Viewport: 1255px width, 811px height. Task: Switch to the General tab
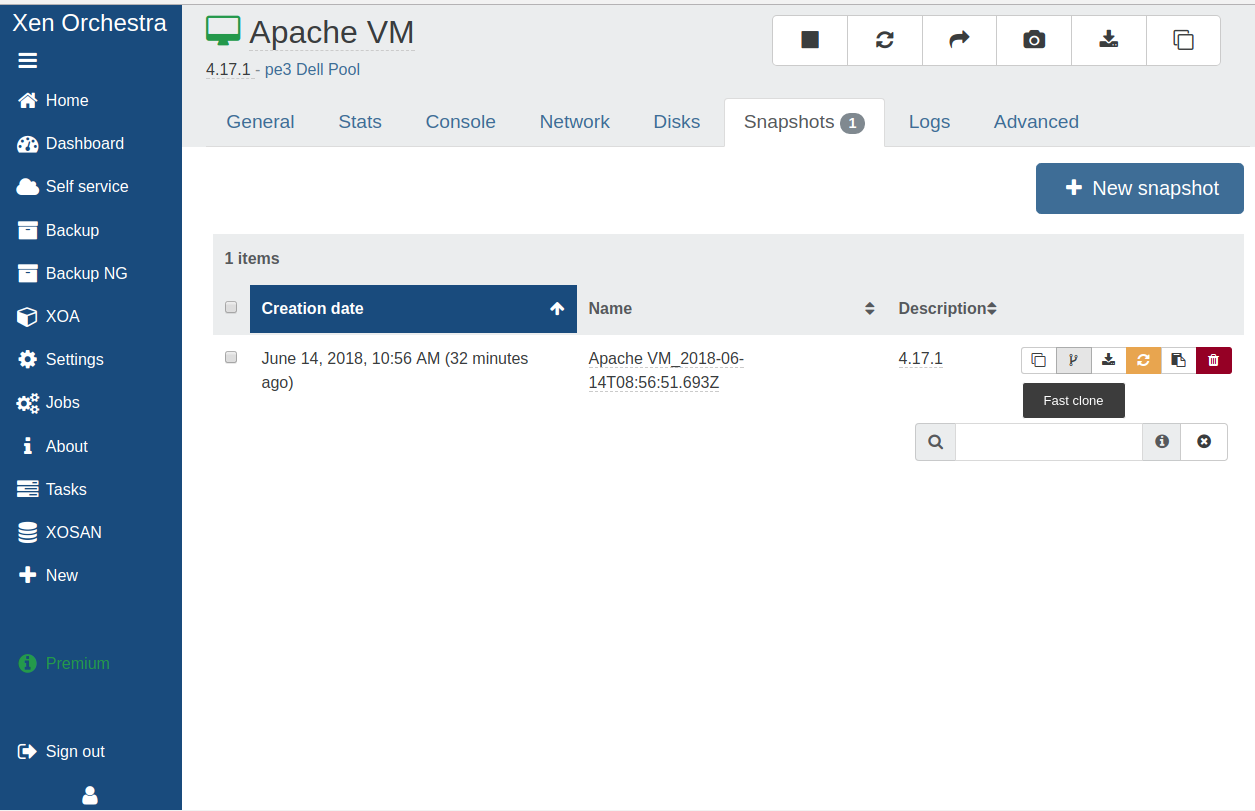[x=260, y=122]
